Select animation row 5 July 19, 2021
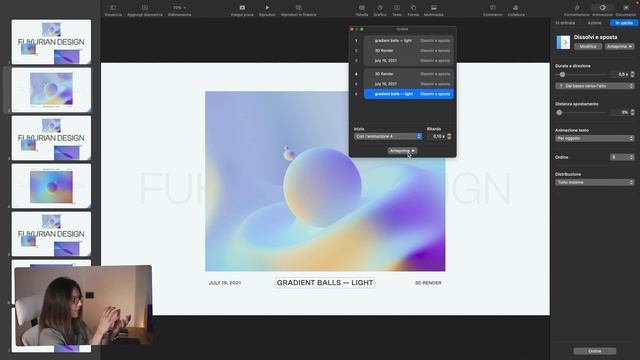640x360 pixels. pos(409,84)
